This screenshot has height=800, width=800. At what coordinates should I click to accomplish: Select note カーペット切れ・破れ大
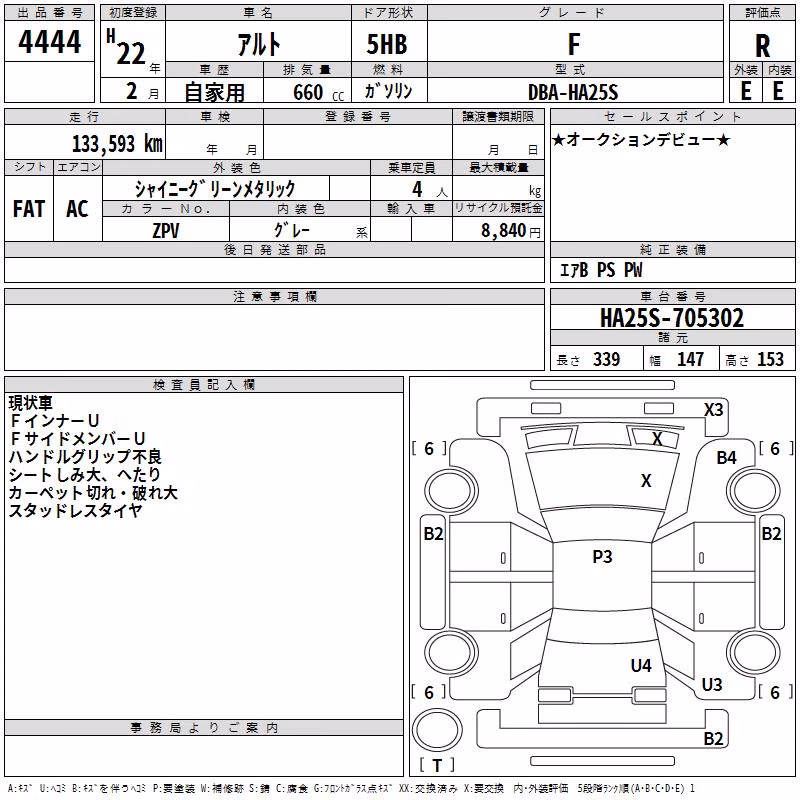coord(93,492)
